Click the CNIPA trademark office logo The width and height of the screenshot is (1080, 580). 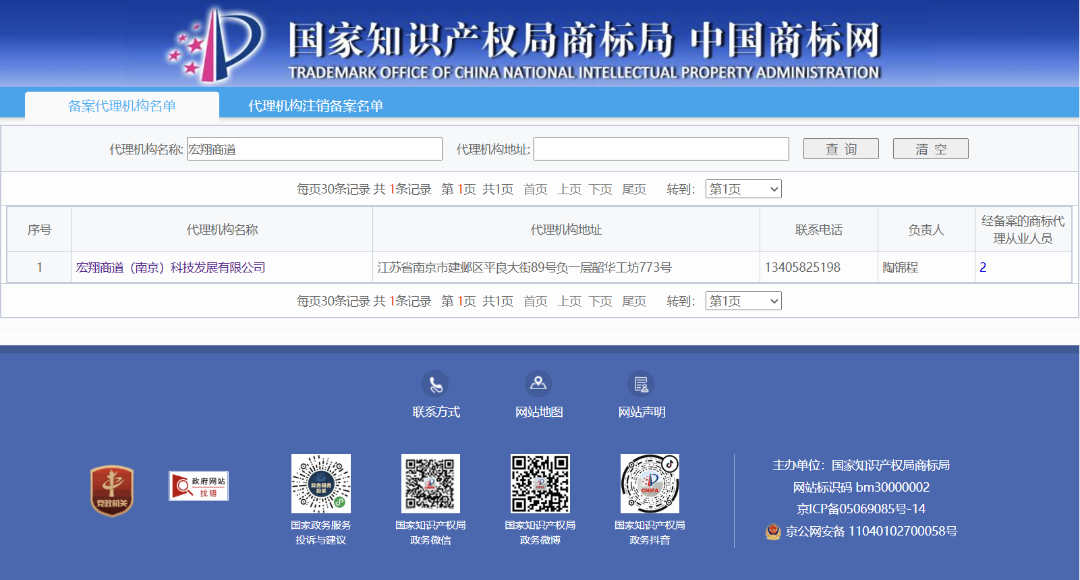coord(216,45)
